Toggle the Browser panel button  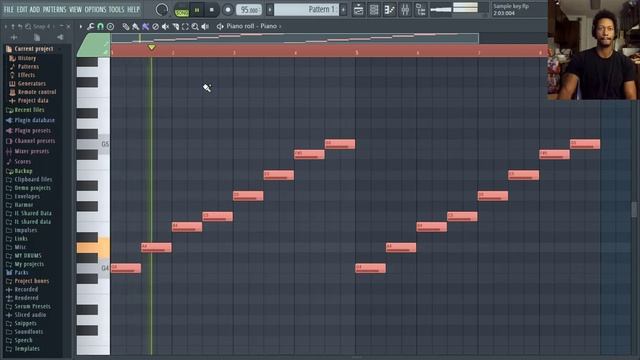point(420,9)
